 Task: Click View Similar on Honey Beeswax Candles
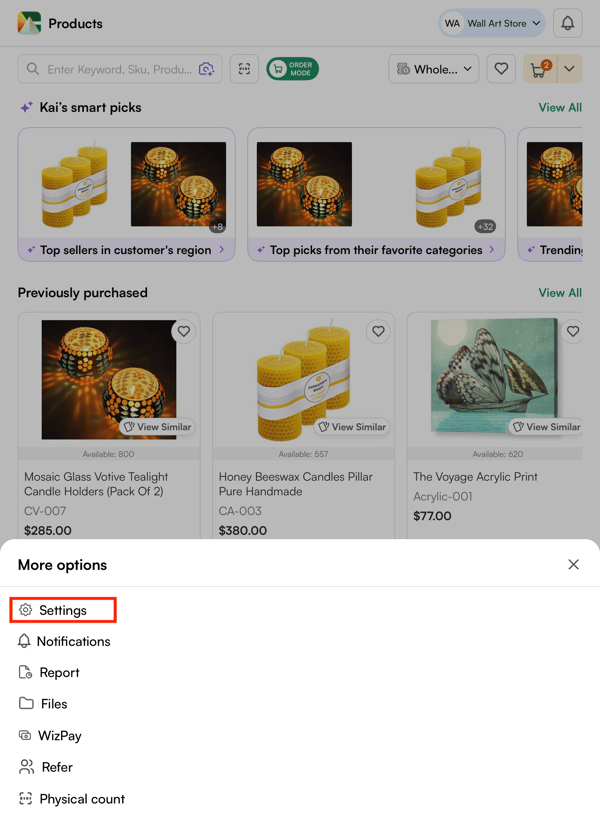[351, 427]
